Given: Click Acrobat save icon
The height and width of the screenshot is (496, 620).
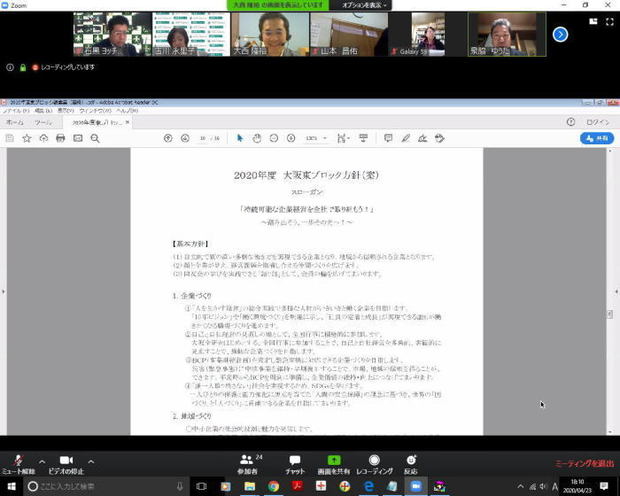Looking at the screenshot, I should tap(10, 138).
